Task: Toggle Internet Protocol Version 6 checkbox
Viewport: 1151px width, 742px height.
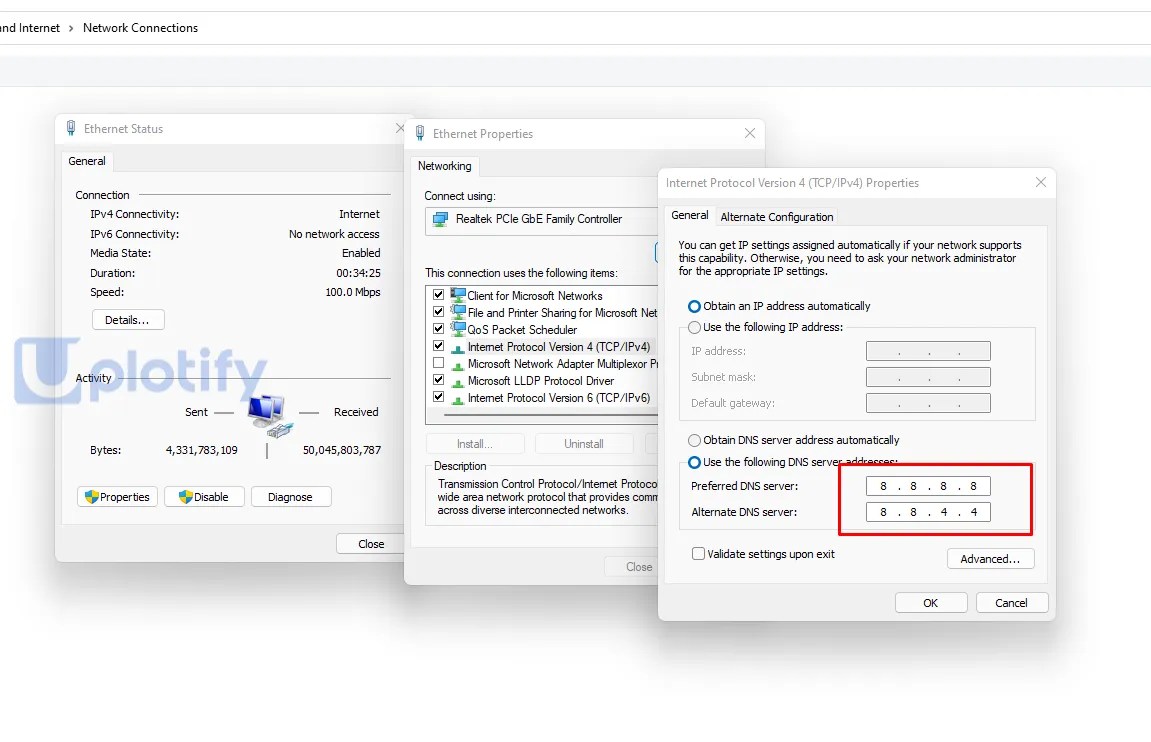Action: click(438, 396)
